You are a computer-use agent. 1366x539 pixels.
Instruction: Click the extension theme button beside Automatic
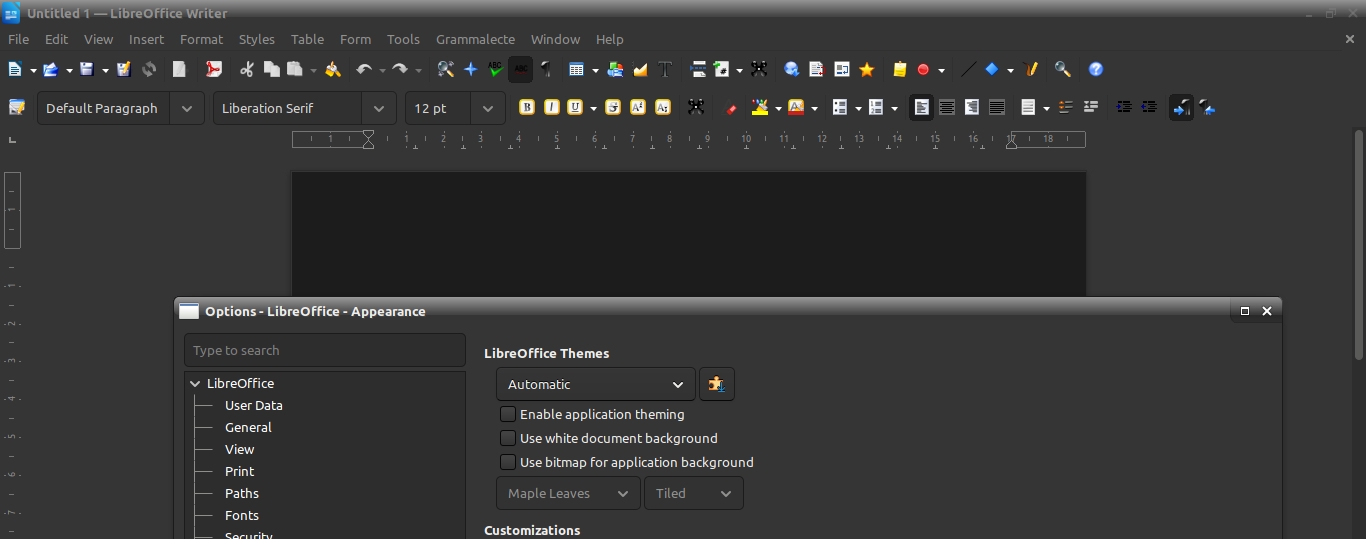(716, 384)
